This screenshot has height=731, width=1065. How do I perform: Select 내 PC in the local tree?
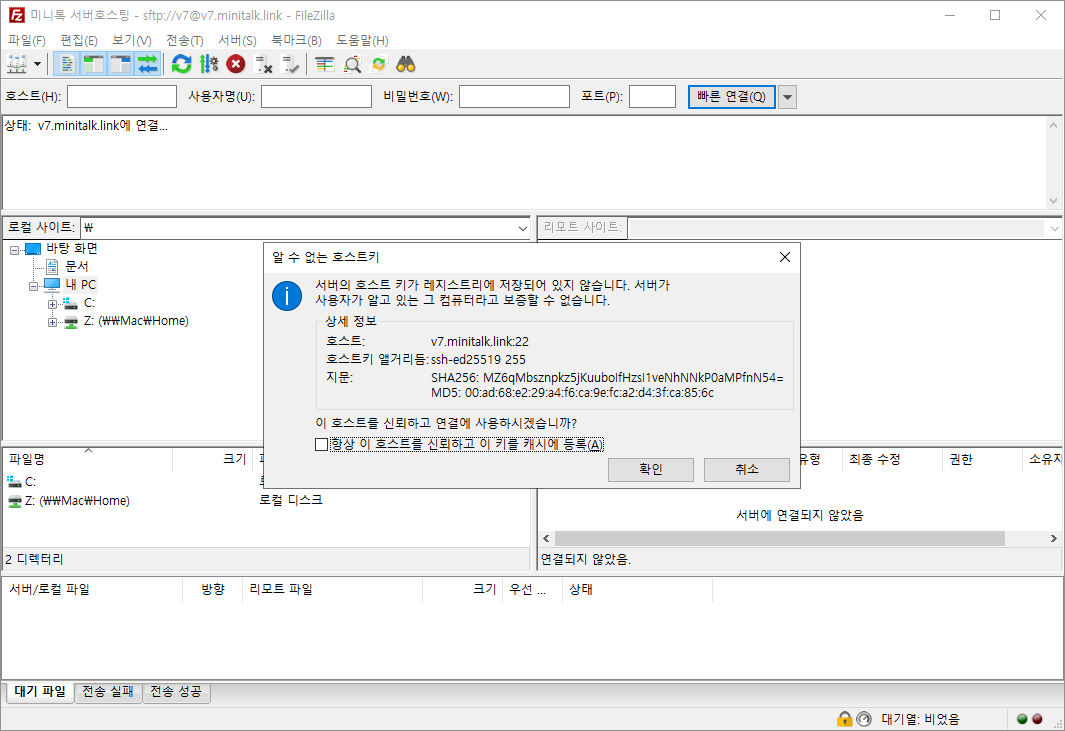[x=81, y=285]
